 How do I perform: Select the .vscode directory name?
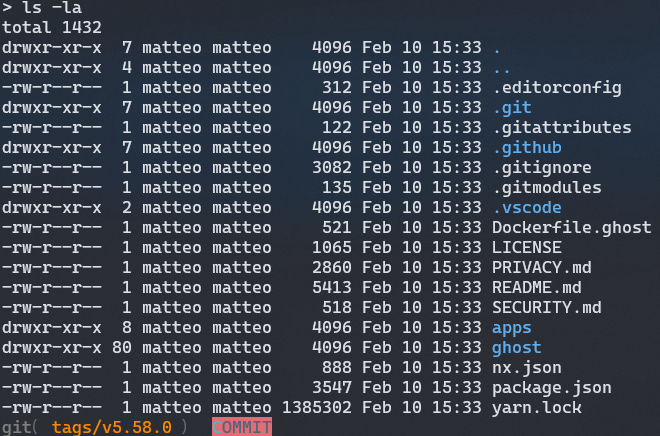(x=526, y=208)
